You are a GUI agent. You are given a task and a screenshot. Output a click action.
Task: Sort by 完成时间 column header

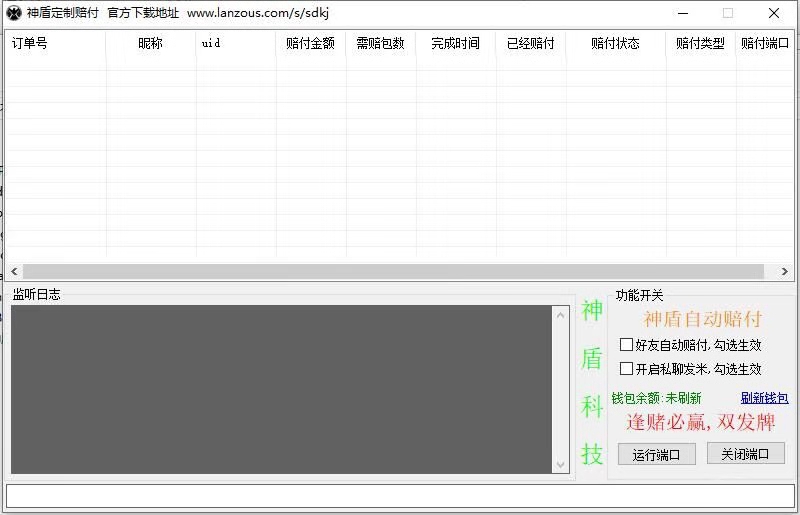[x=456, y=43]
